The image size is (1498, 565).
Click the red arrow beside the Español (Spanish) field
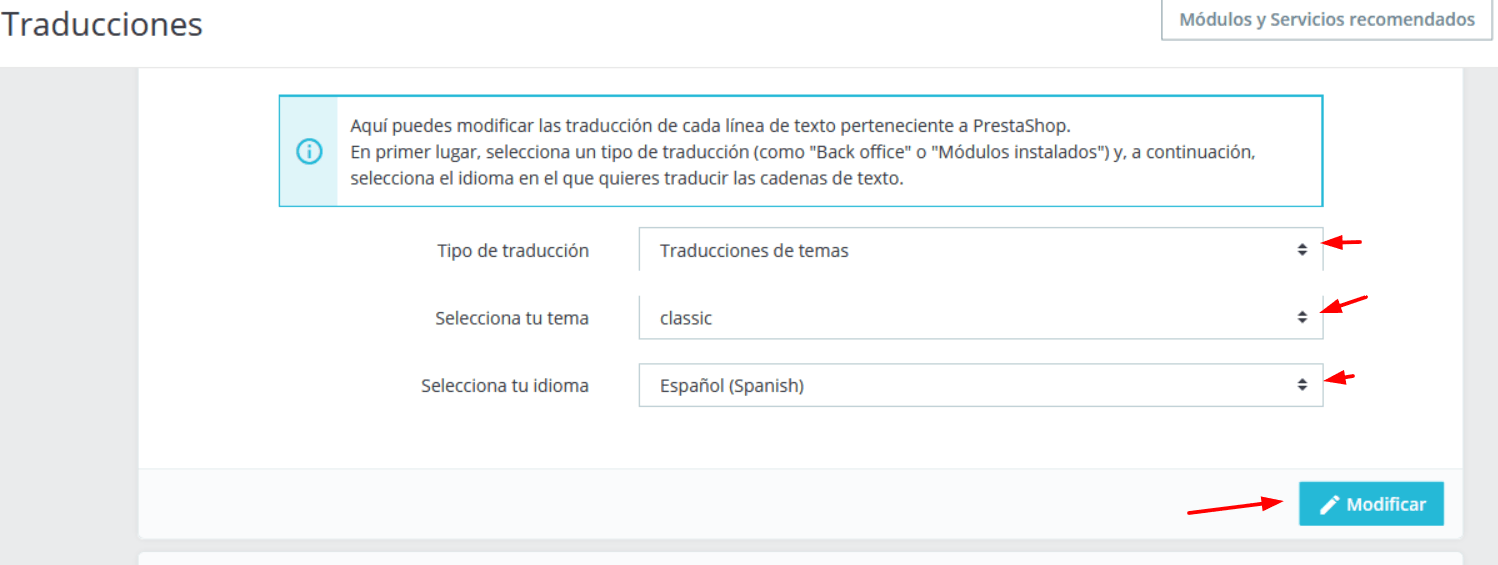1340,378
